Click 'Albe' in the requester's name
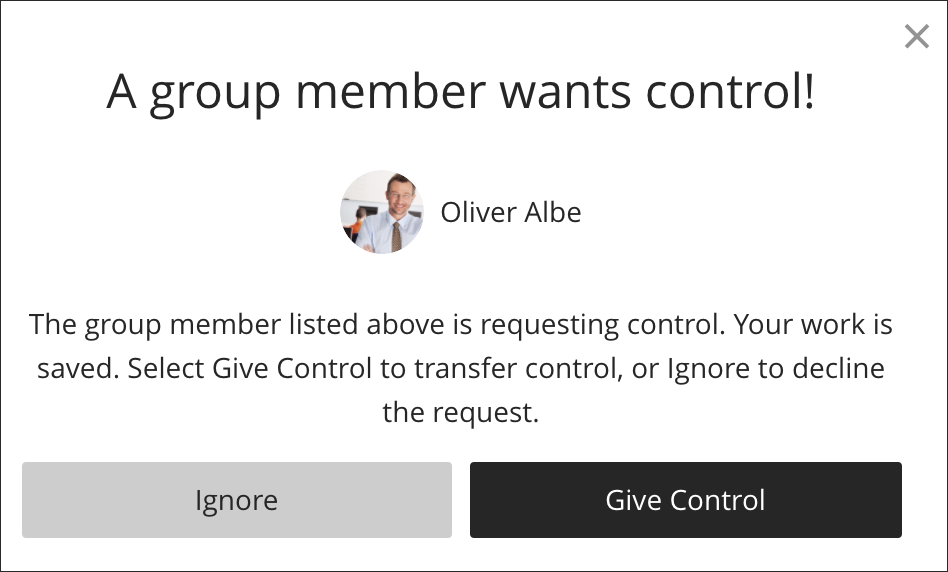Screen dimensions: 948x572 point(554,212)
